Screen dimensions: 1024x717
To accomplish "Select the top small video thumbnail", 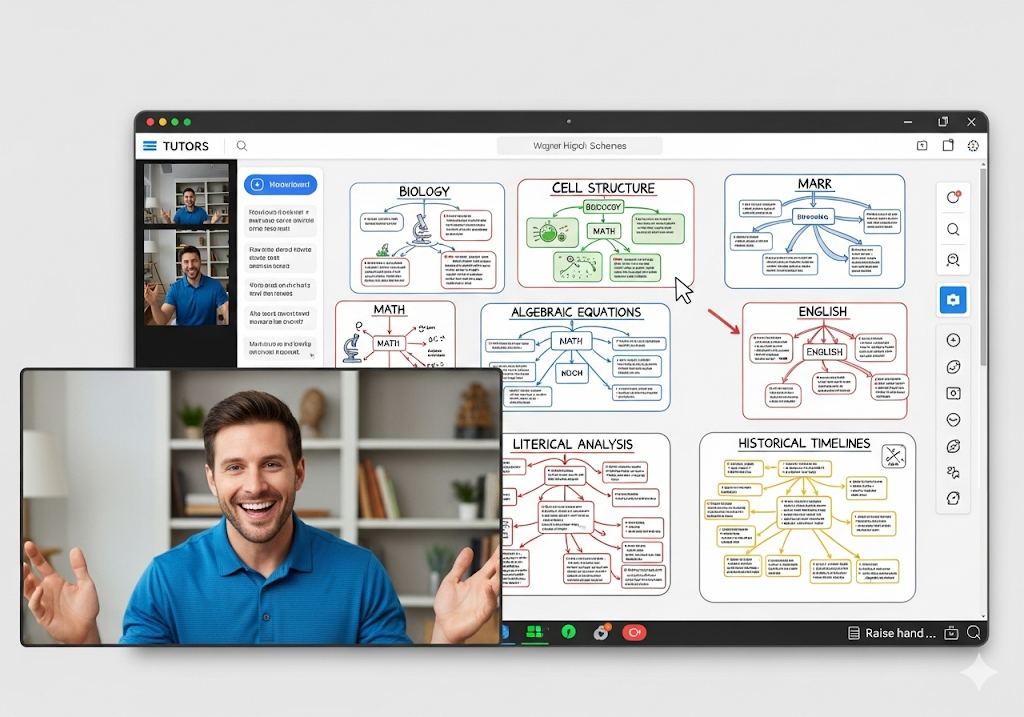I will click(186, 193).
